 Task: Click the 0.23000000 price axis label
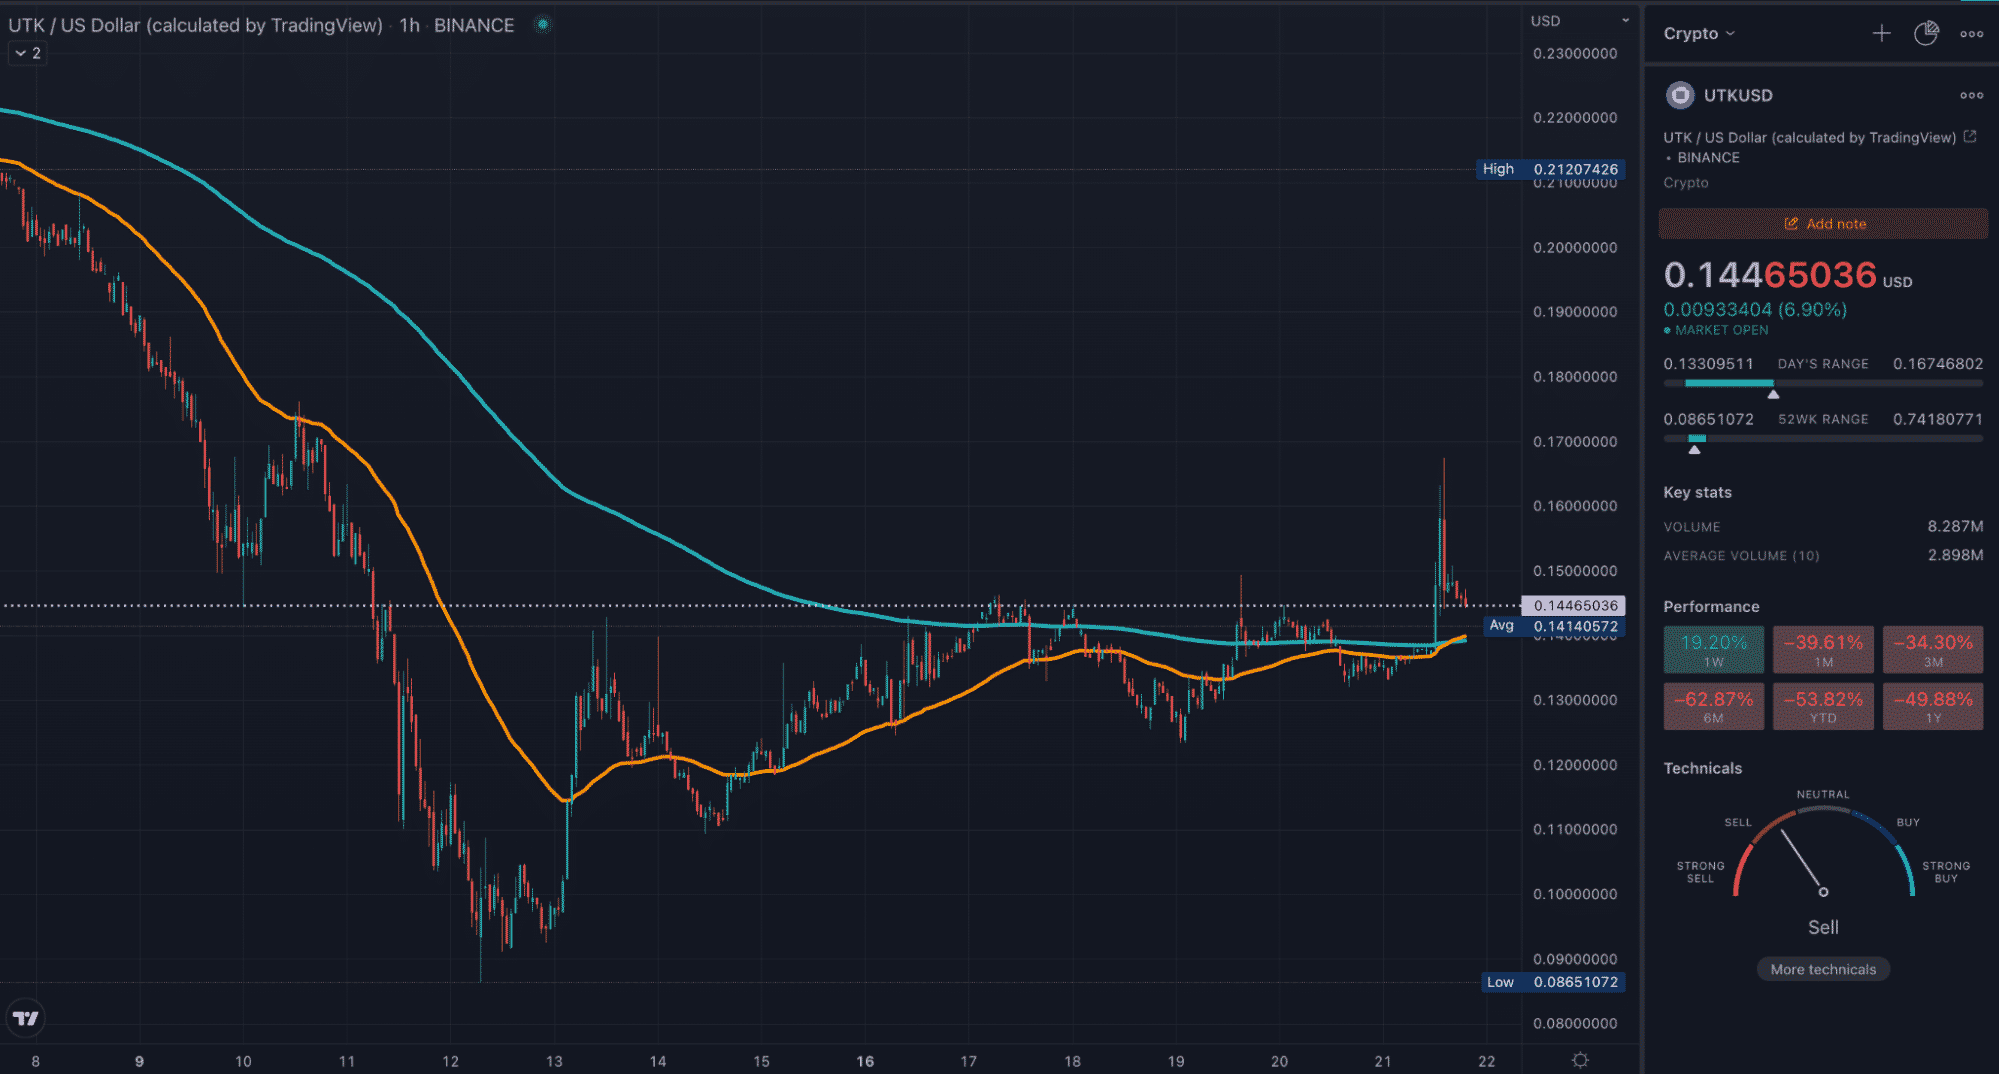click(x=1575, y=54)
